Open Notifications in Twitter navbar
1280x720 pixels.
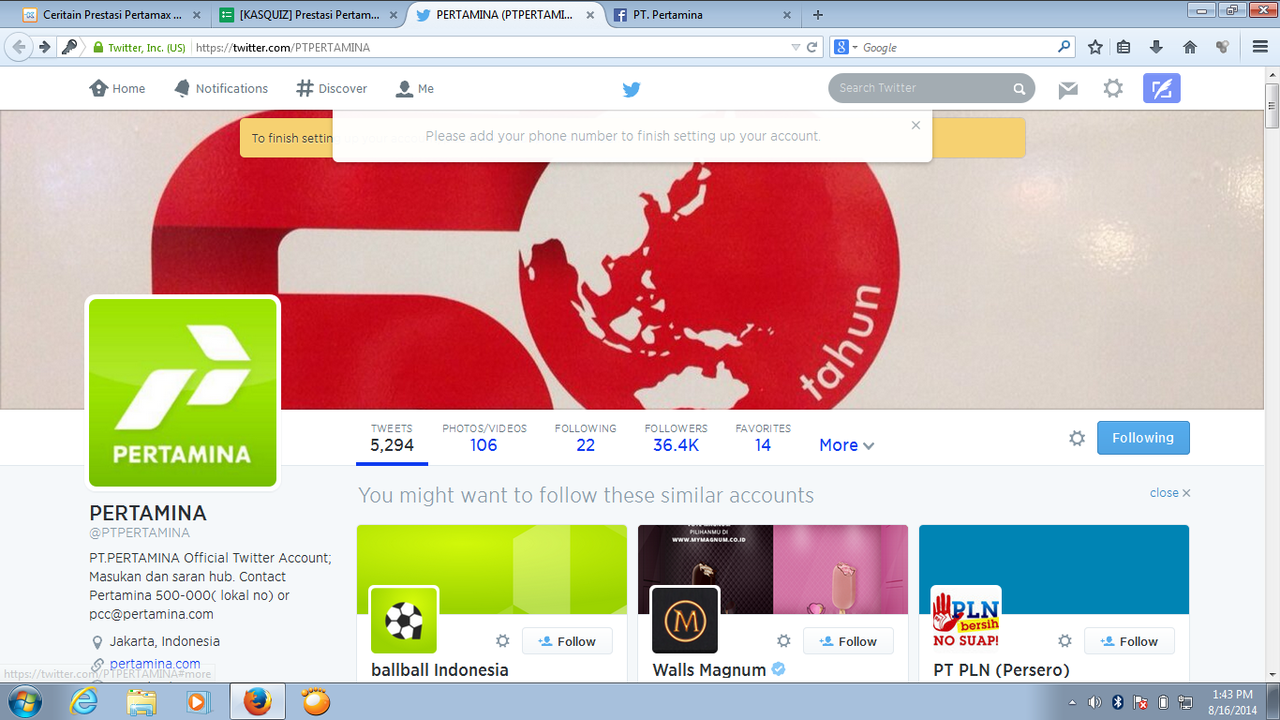pos(220,88)
